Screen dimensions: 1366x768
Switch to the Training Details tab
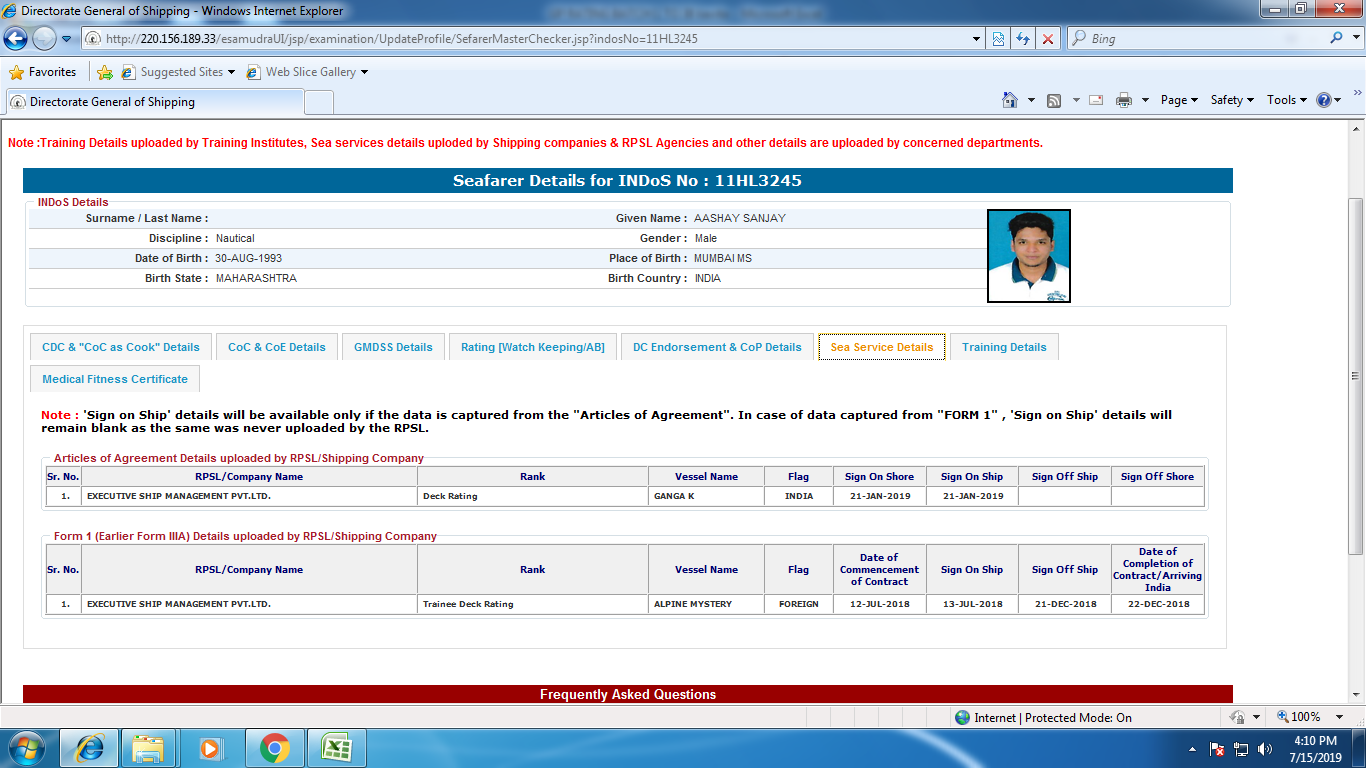[1004, 347]
